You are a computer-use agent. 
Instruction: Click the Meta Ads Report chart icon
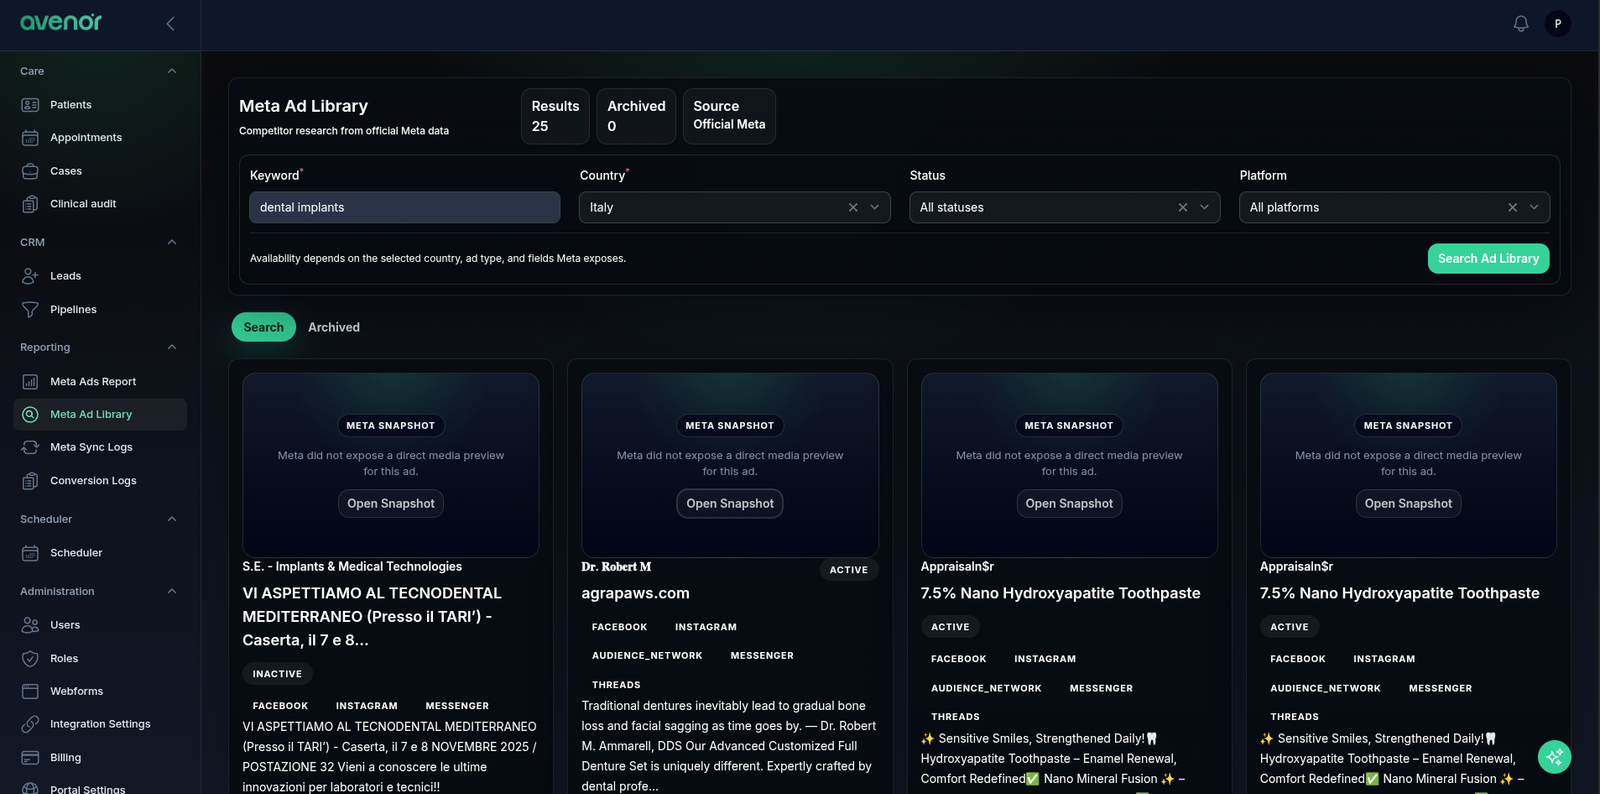[30, 382]
